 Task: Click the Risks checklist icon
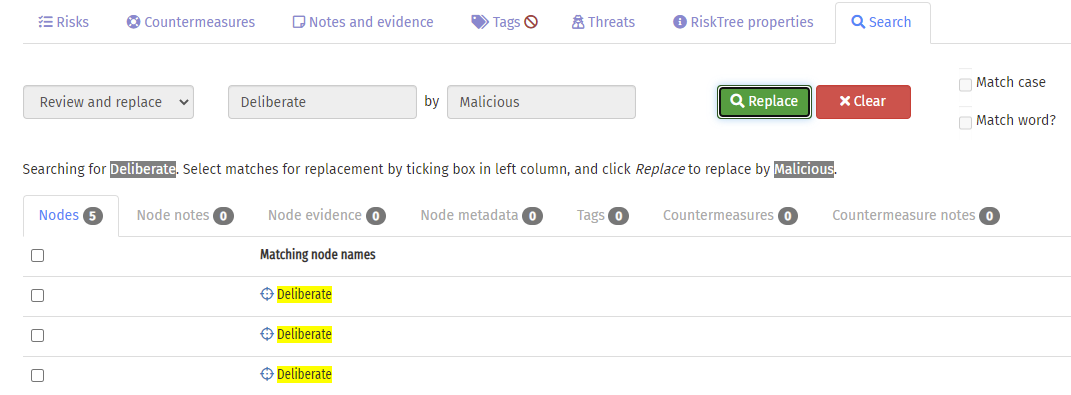45,22
